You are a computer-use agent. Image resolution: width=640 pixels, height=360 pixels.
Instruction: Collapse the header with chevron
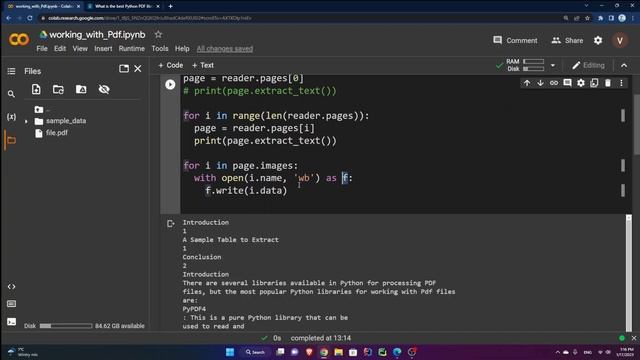(624, 65)
